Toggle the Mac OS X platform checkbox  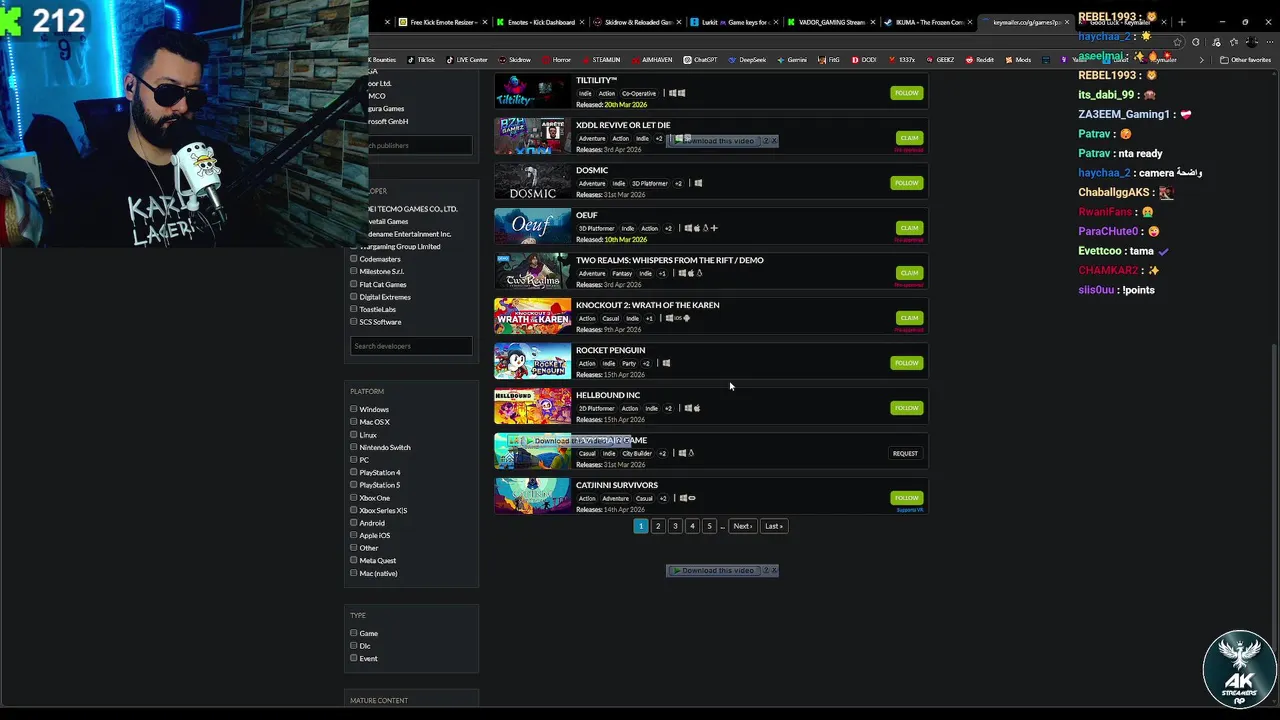pos(353,422)
